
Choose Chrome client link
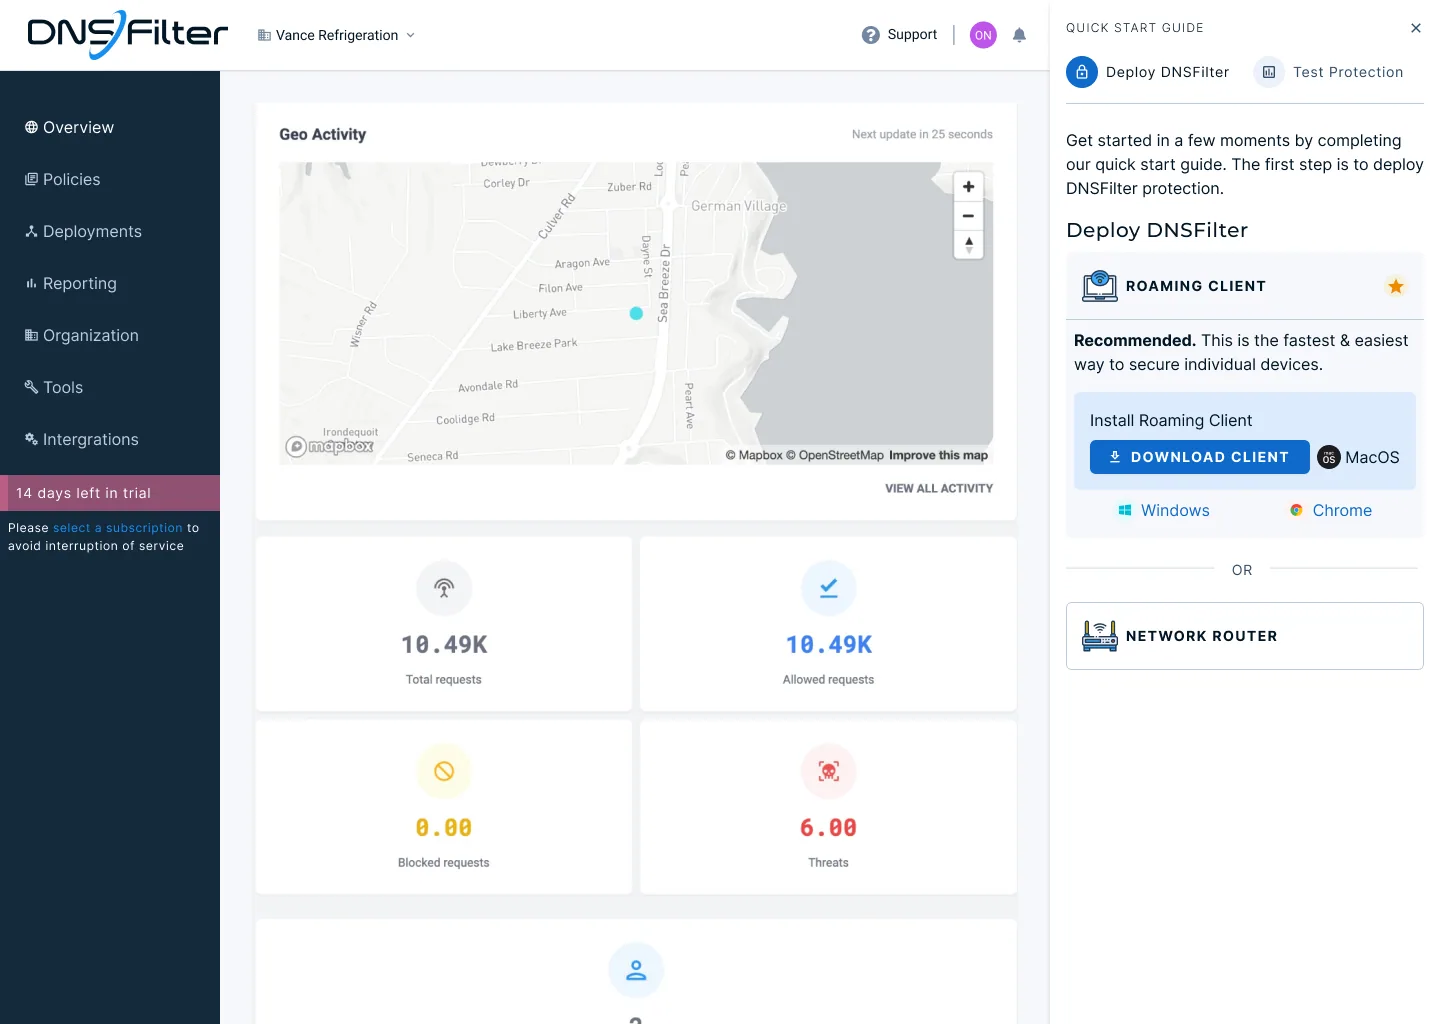pyautogui.click(x=1330, y=510)
